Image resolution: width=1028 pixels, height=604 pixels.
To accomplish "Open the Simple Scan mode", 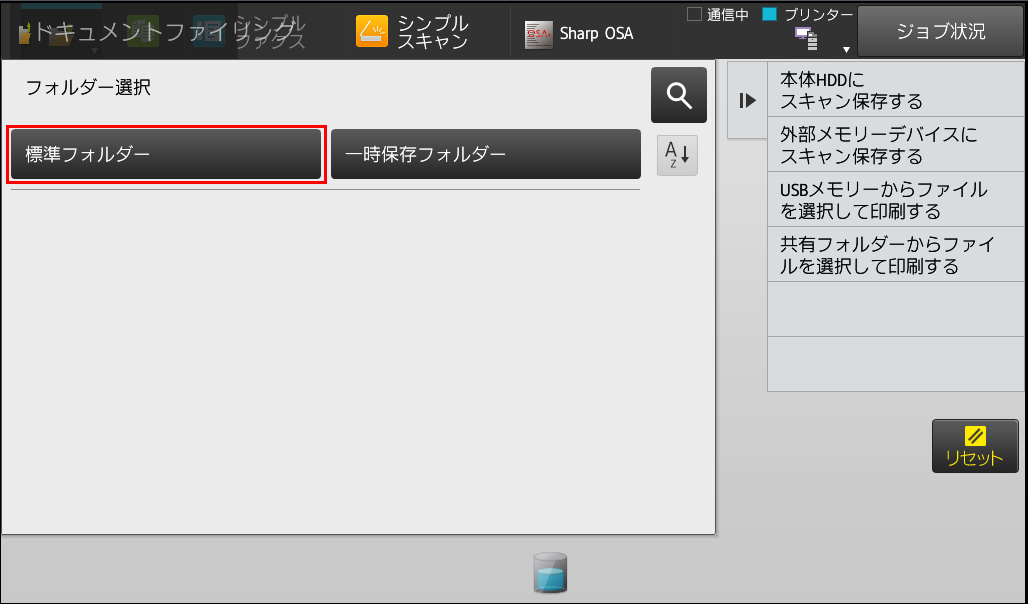I will (x=413, y=32).
